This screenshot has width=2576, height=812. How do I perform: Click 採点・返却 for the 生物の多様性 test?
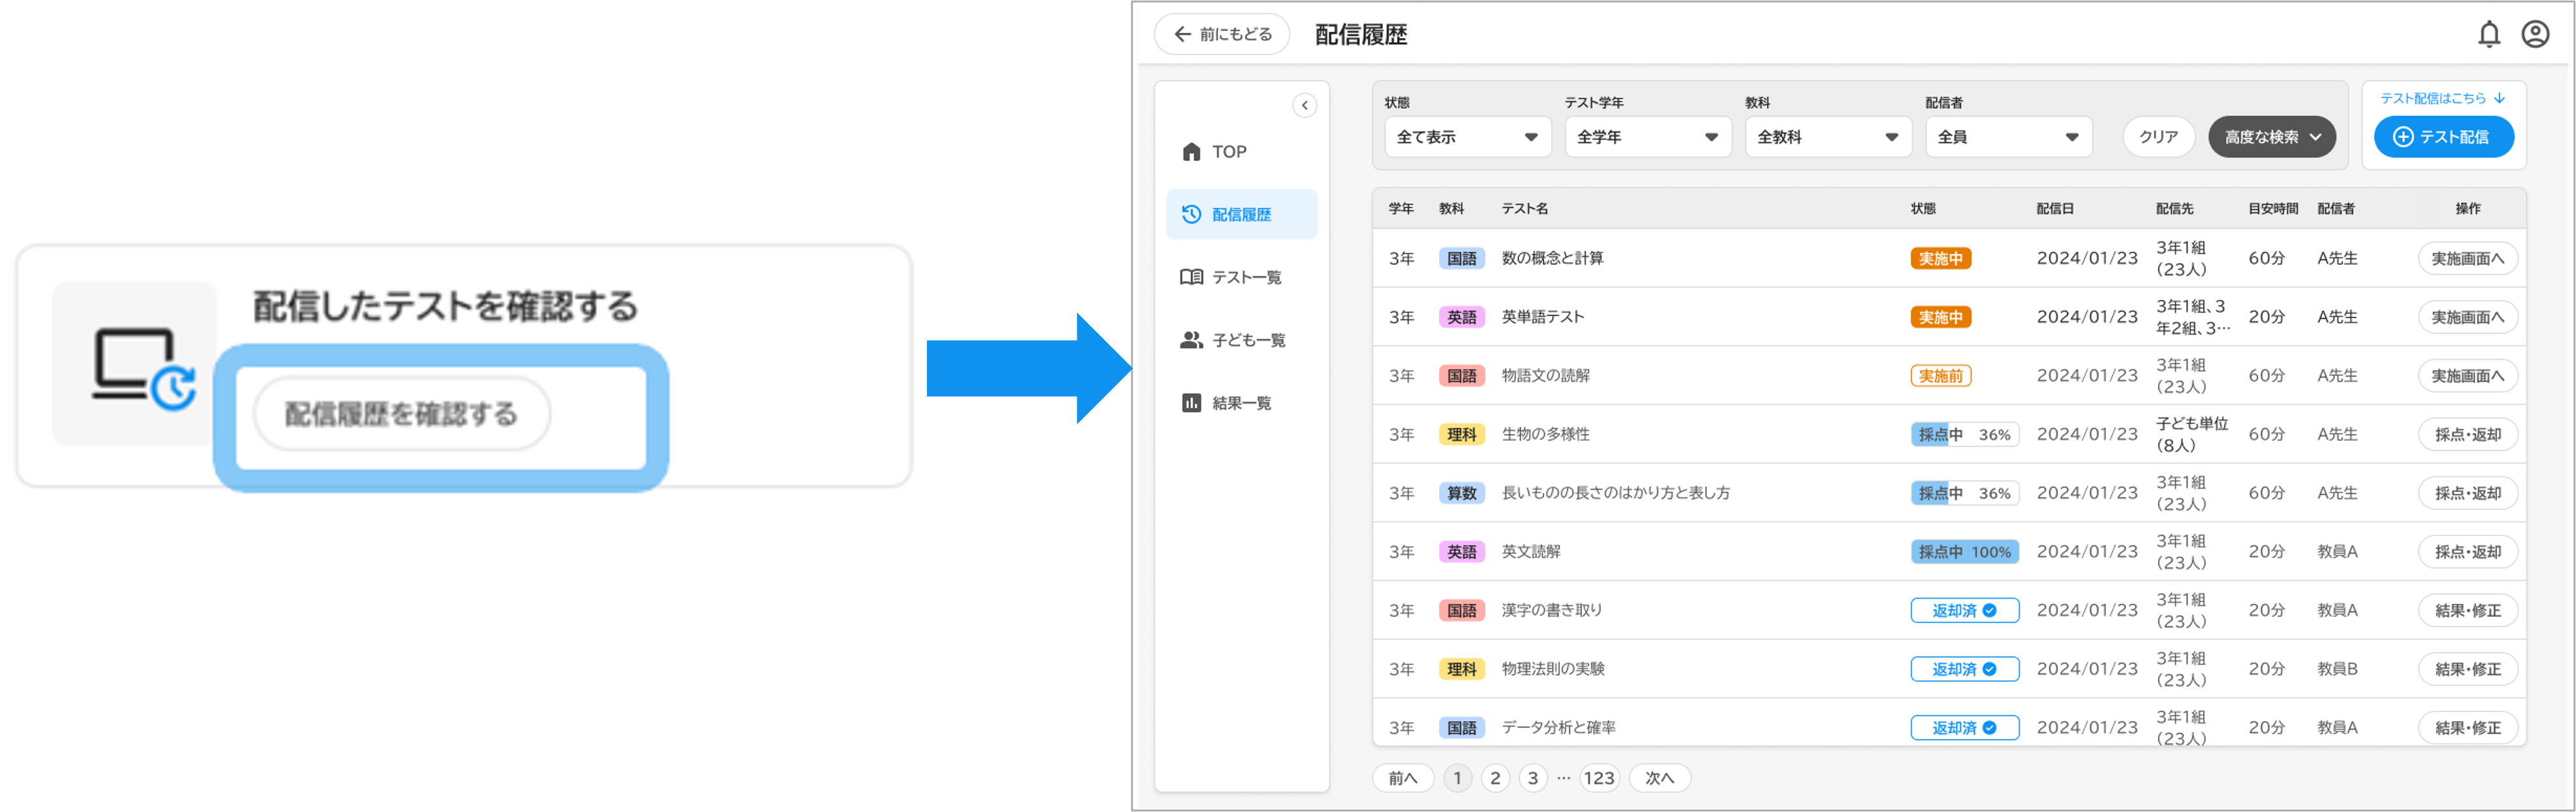pyautogui.click(x=2467, y=435)
